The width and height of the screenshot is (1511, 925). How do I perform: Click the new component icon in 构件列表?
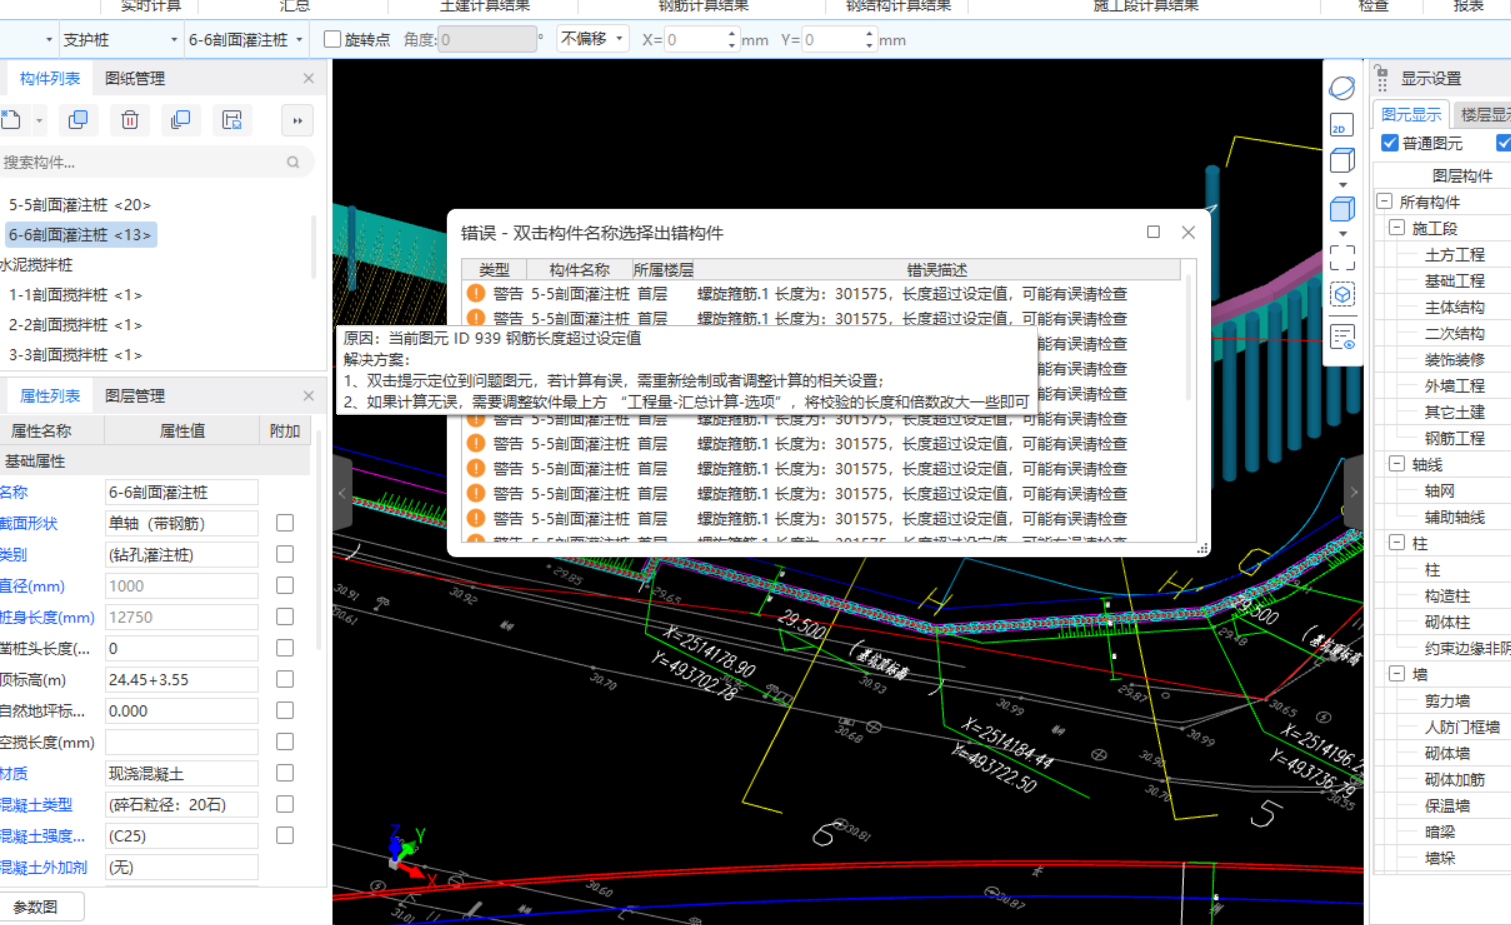(11, 120)
